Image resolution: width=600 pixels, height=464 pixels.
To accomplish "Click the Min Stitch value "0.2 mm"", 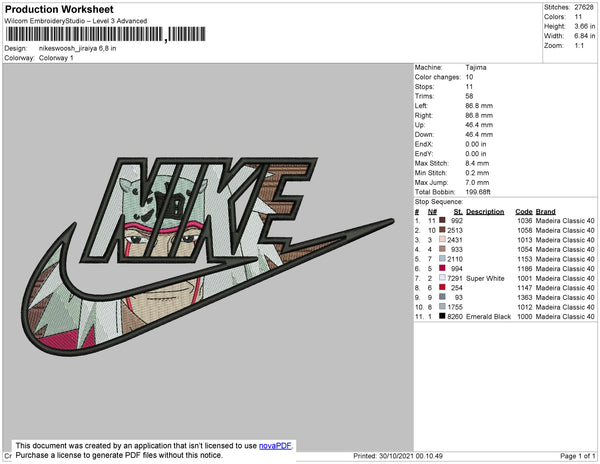I will point(477,173).
